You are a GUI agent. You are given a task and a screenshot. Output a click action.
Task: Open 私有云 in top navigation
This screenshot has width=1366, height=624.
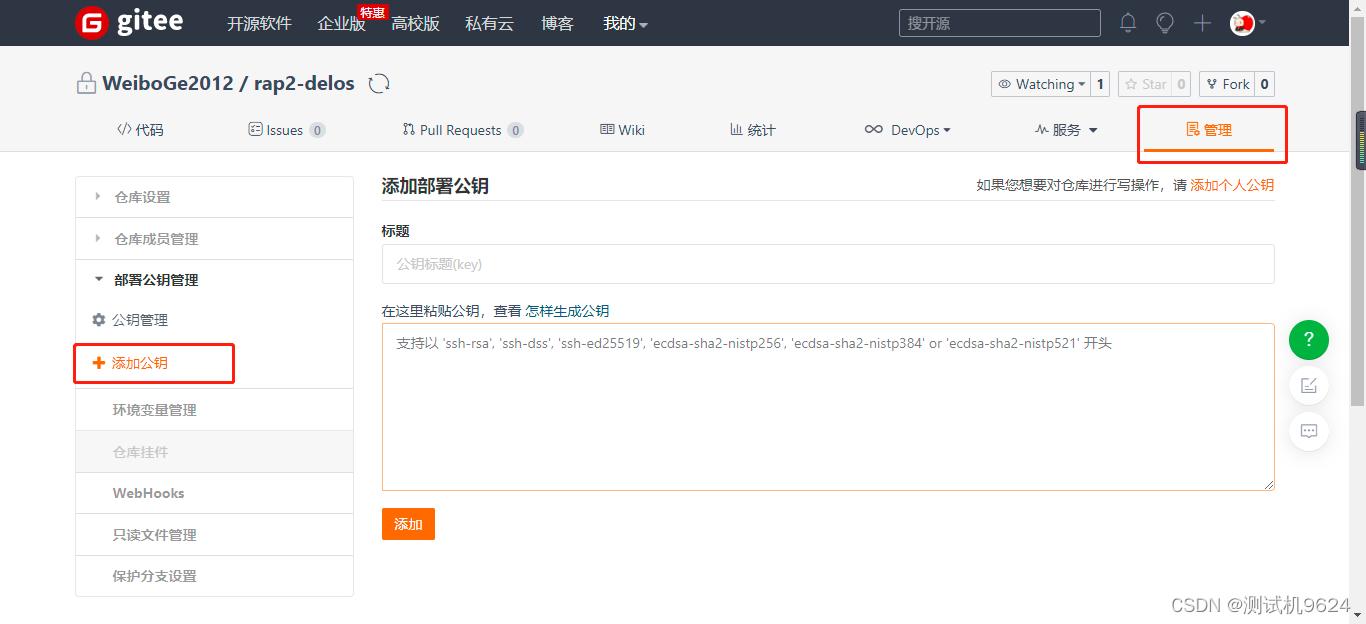pyautogui.click(x=490, y=23)
